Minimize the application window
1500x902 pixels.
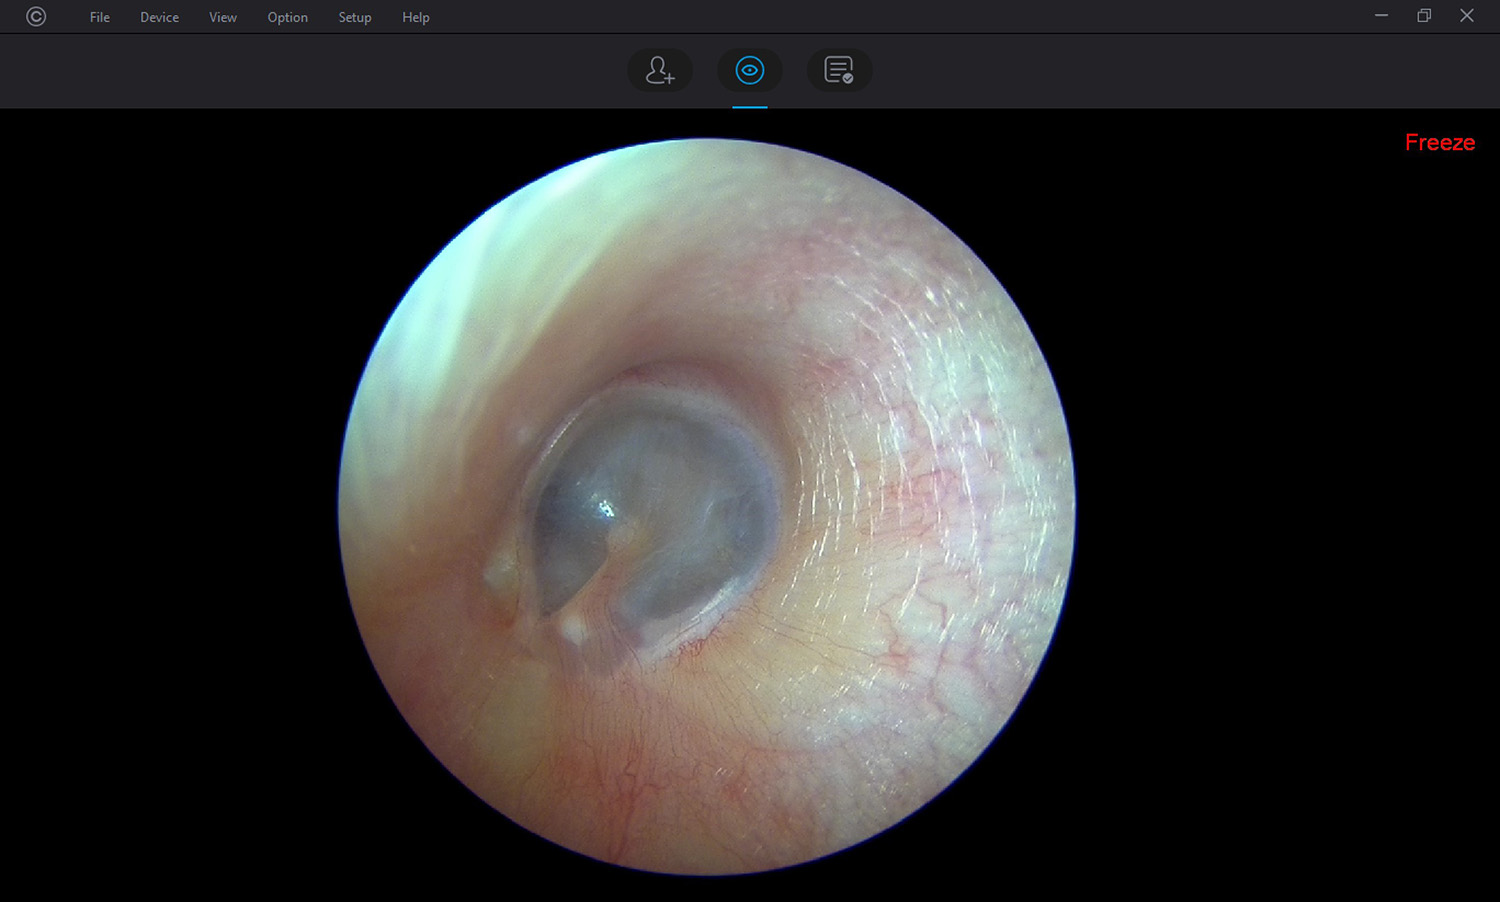1381,16
